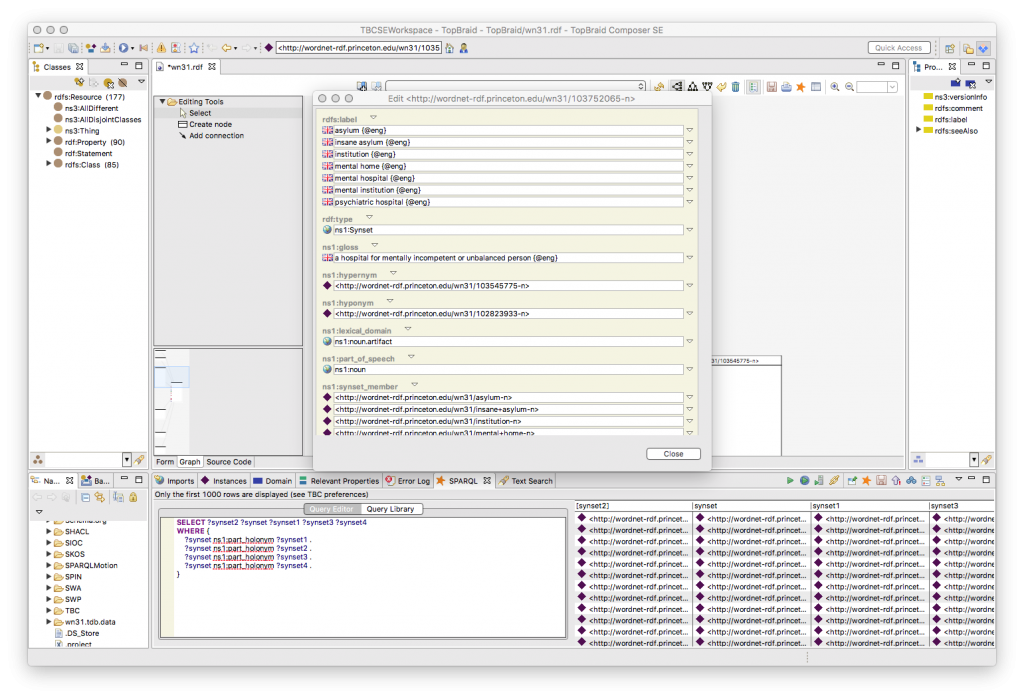Click the zoom out magnifier icon

click(850, 87)
